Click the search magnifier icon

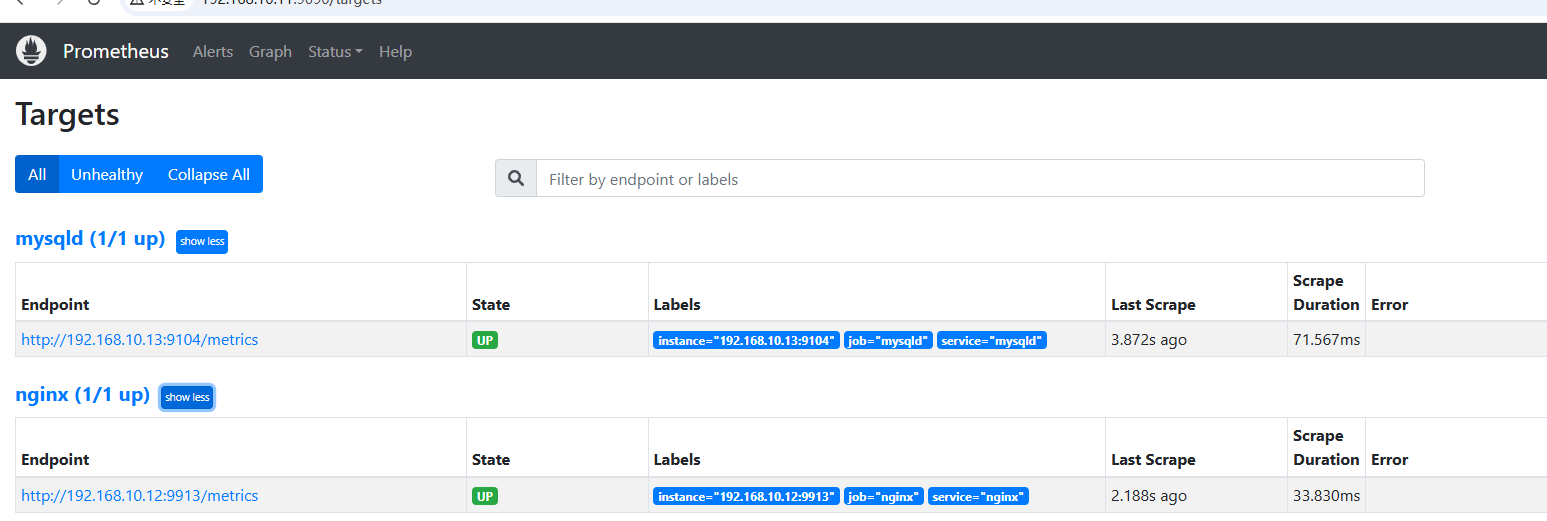[516, 178]
